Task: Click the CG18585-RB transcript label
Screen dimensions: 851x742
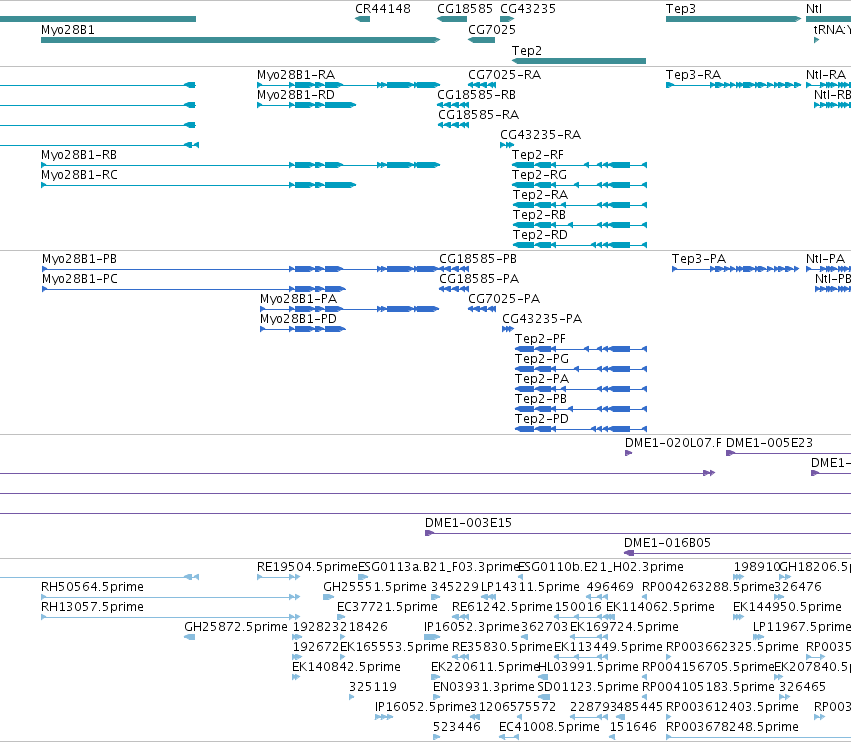Action: (477, 95)
